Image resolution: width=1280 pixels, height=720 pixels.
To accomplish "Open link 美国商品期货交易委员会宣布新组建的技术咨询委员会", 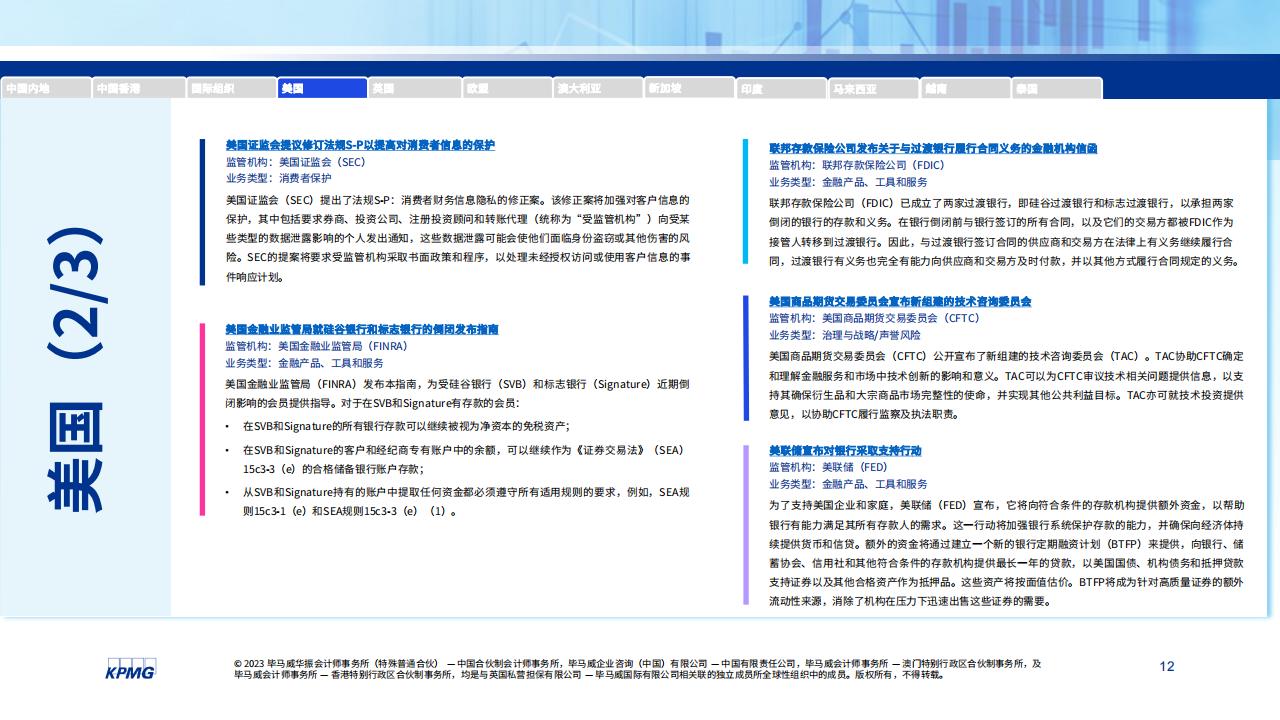I will [900, 301].
